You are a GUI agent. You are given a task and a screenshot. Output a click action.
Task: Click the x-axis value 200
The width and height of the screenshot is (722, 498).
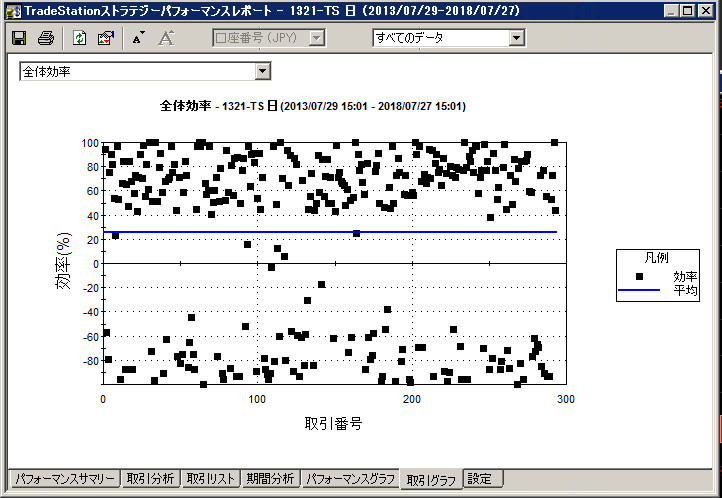point(412,399)
